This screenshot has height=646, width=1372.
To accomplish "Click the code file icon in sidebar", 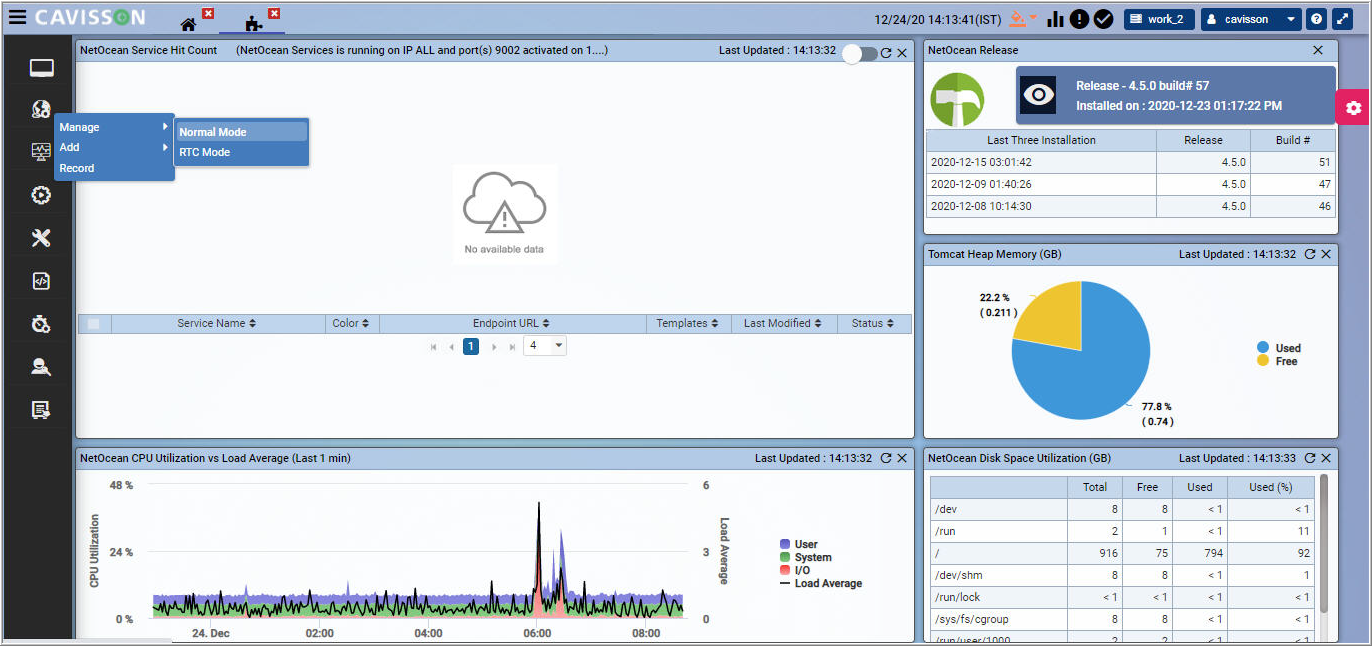I will click(41, 281).
